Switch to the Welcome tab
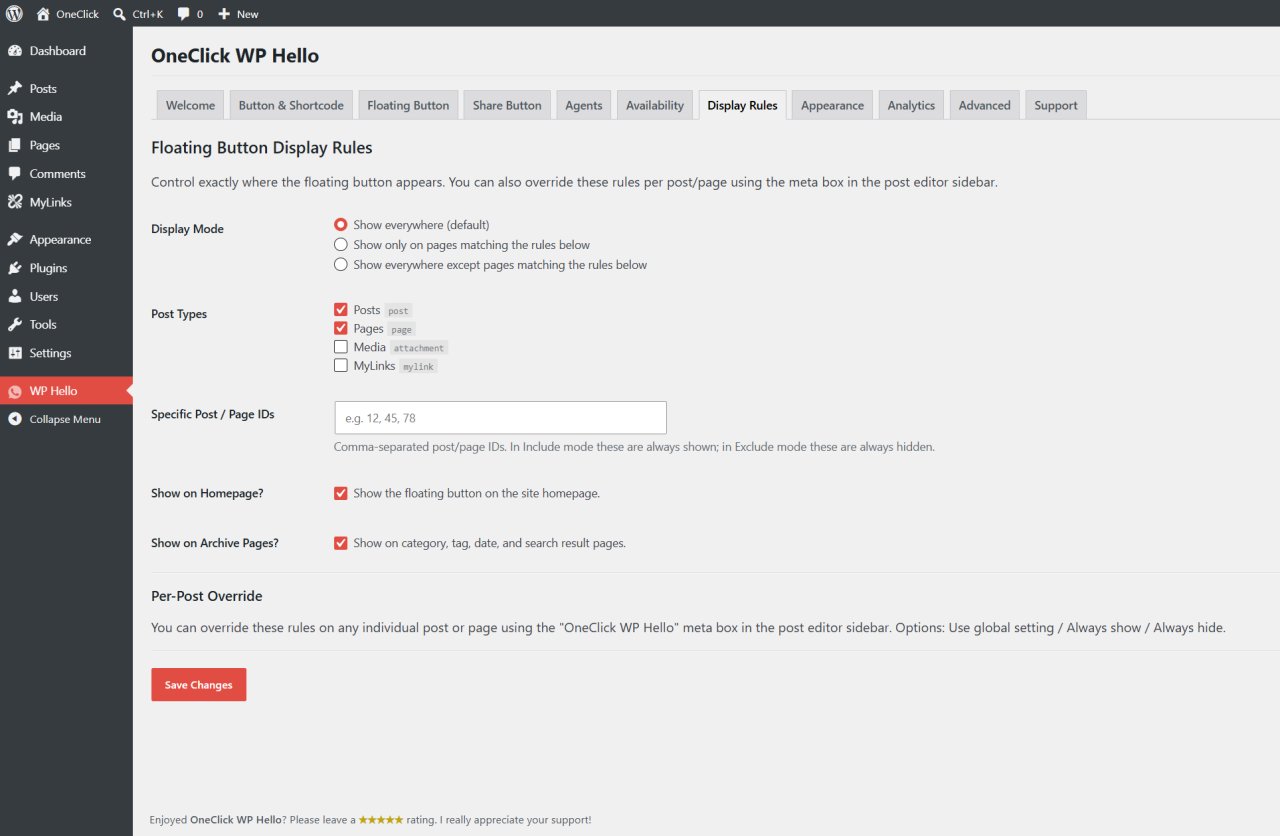1280x836 pixels. [x=190, y=105]
